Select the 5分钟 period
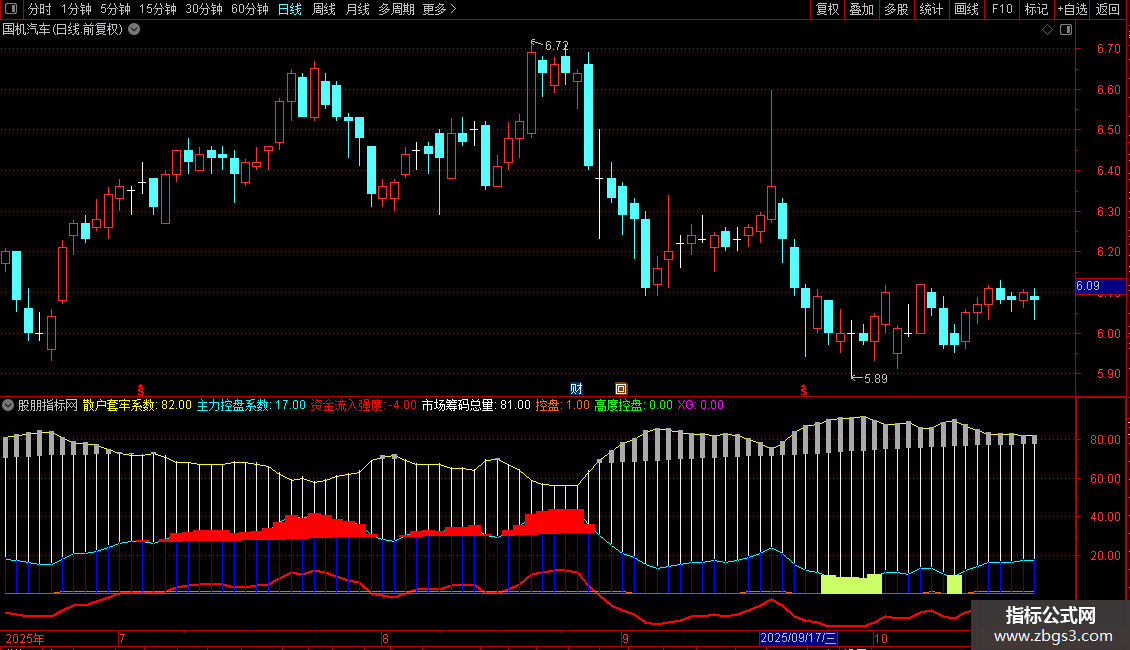Image resolution: width=1130 pixels, height=650 pixels. coord(115,9)
